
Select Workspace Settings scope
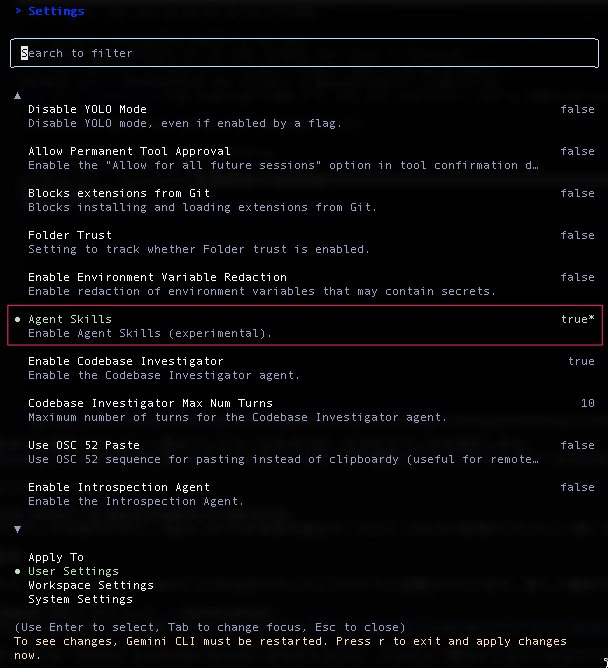tap(90, 585)
